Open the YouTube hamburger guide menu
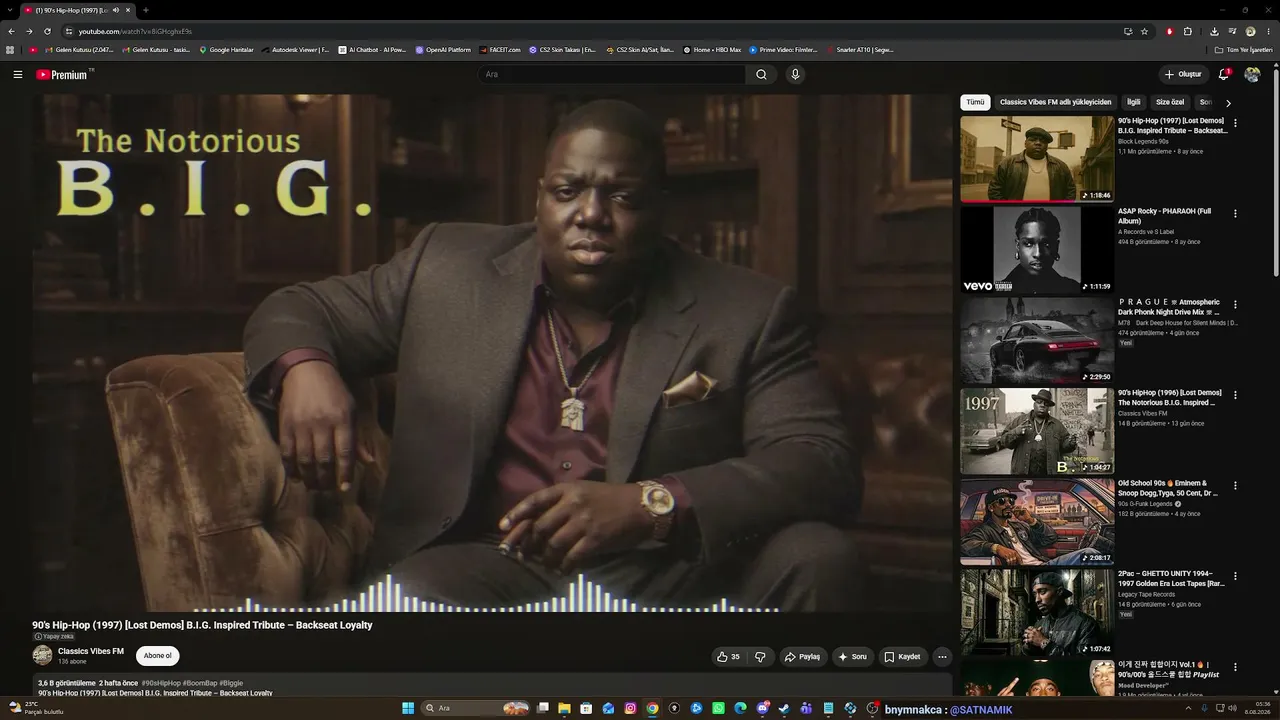This screenshot has width=1280, height=720. (x=18, y=74)
